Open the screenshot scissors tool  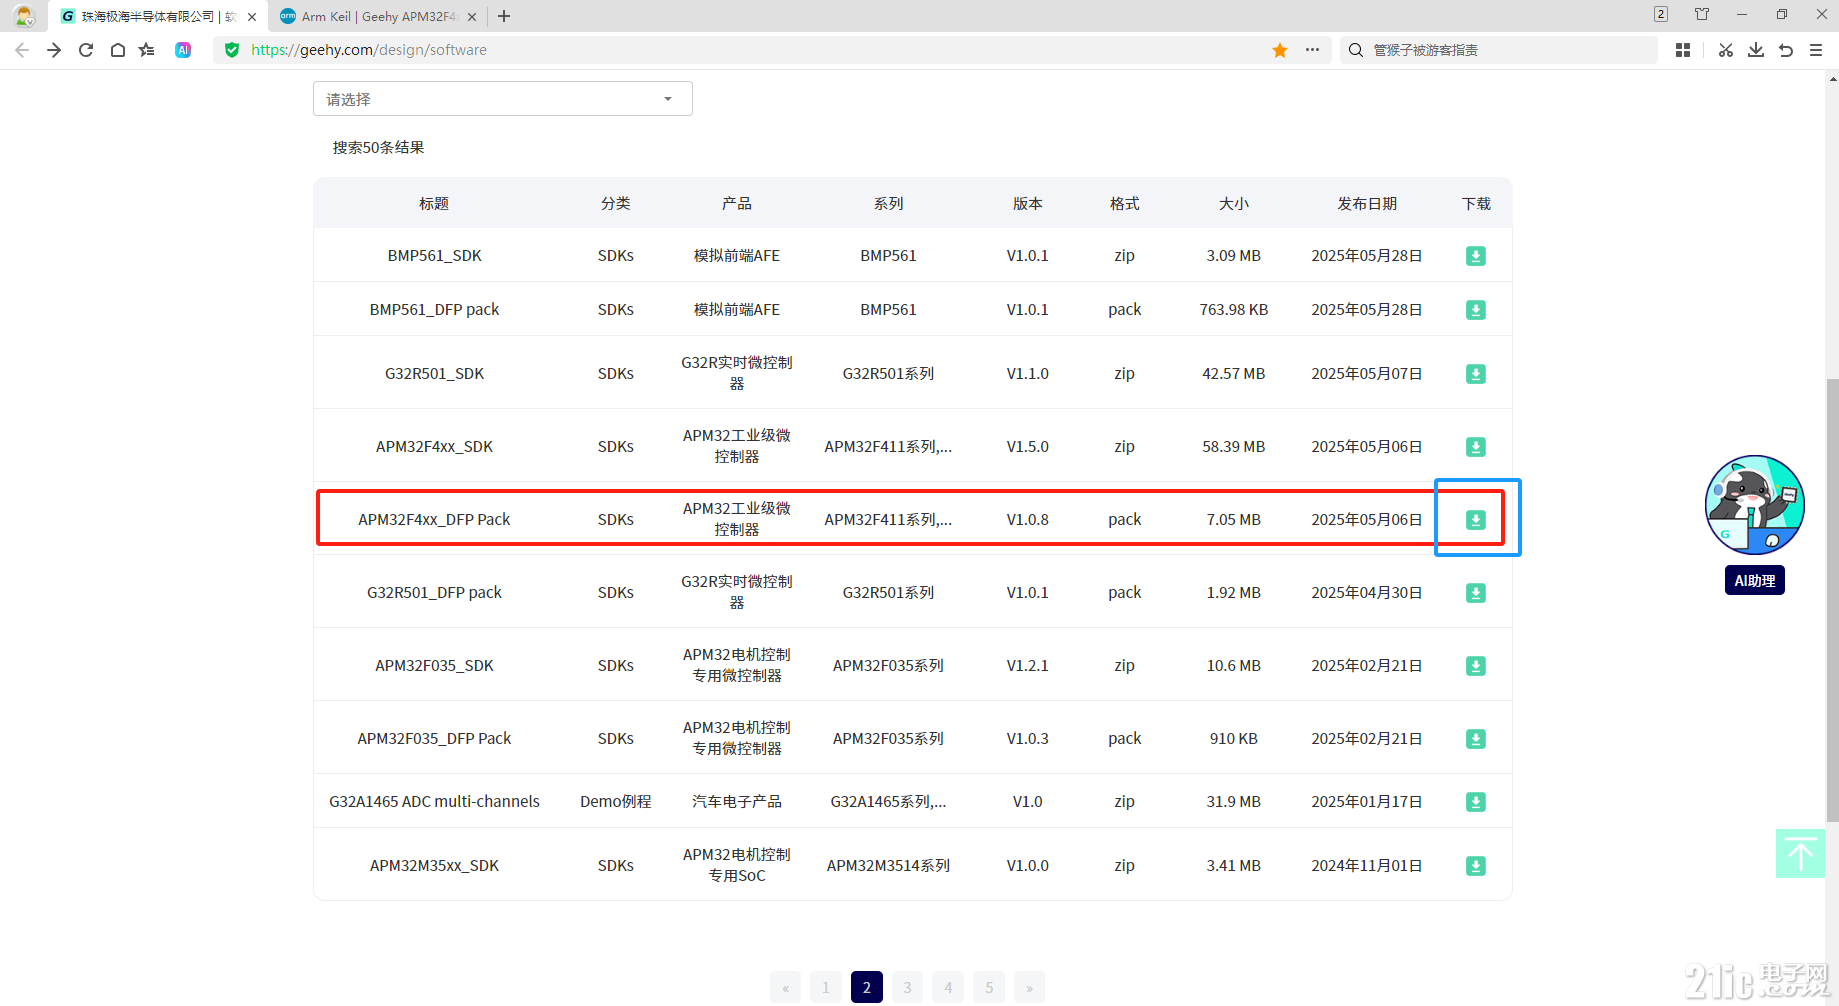(1726, 50)
